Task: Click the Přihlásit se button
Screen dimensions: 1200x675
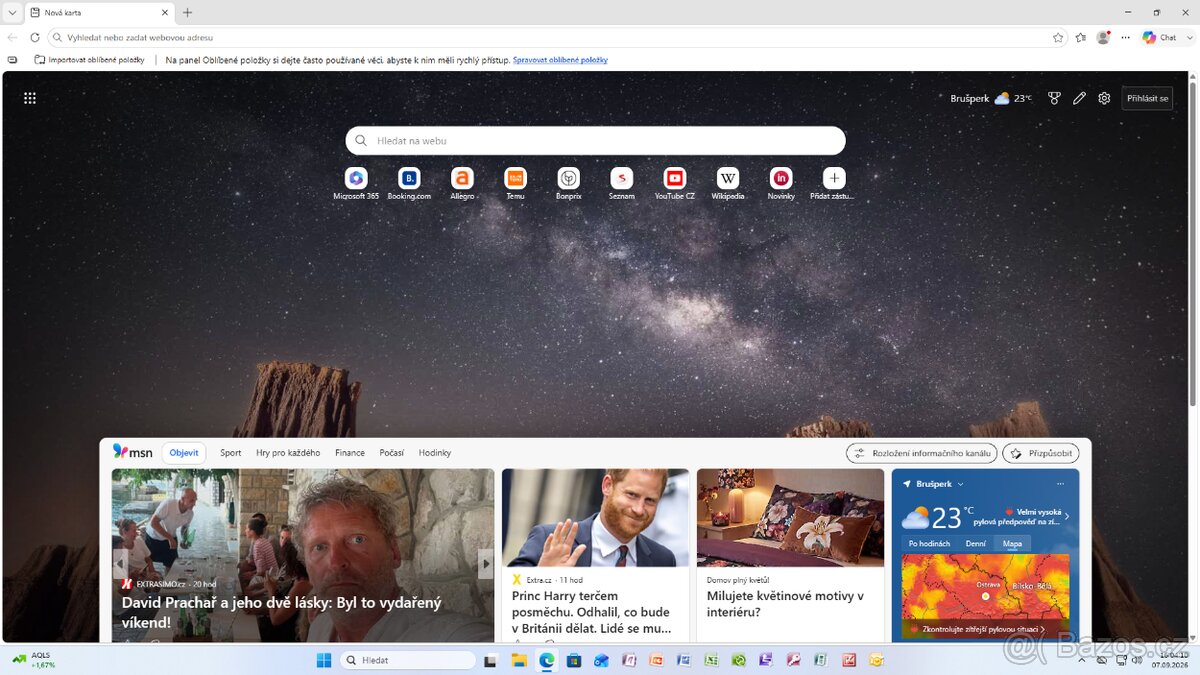Action: [x=1147, y=98]
